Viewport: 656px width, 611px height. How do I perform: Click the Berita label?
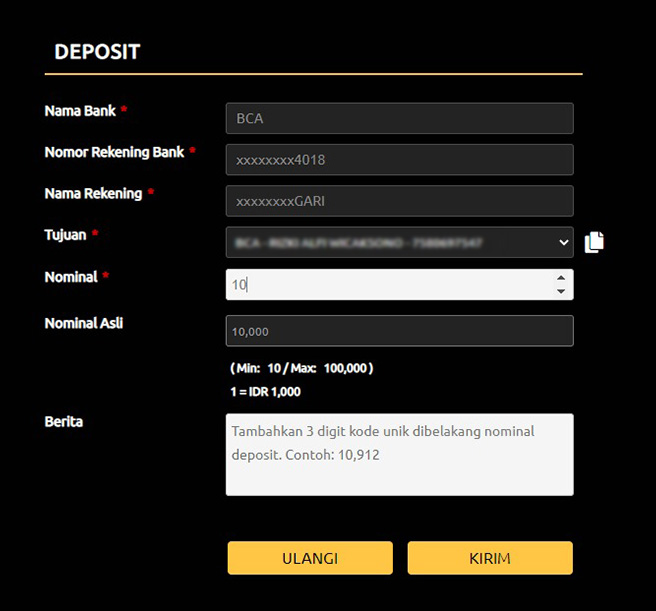[x=63, y=421]
